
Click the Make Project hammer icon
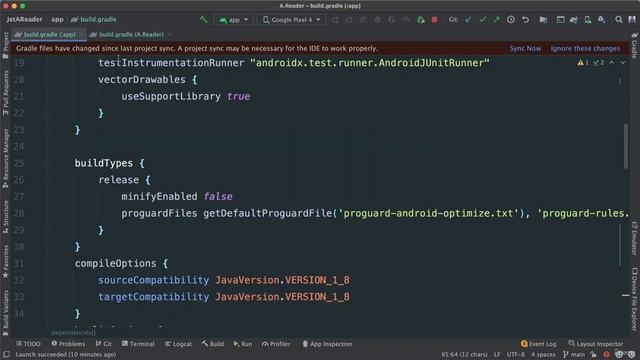[203, 19]
